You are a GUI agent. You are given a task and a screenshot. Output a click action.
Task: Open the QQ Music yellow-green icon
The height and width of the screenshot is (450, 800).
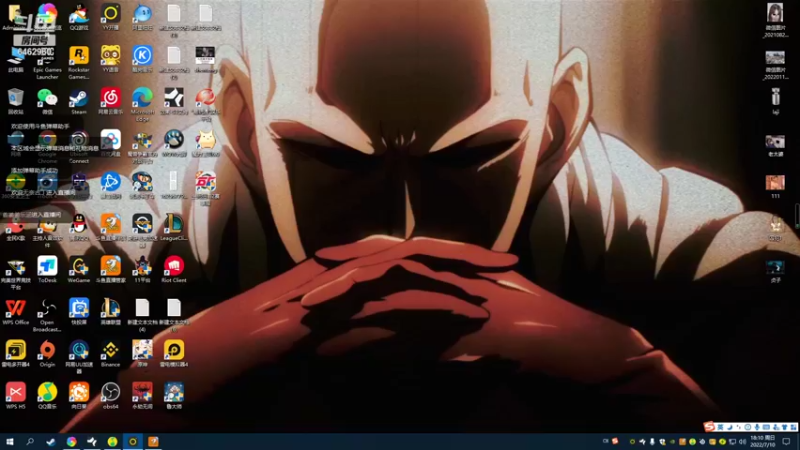47,392
